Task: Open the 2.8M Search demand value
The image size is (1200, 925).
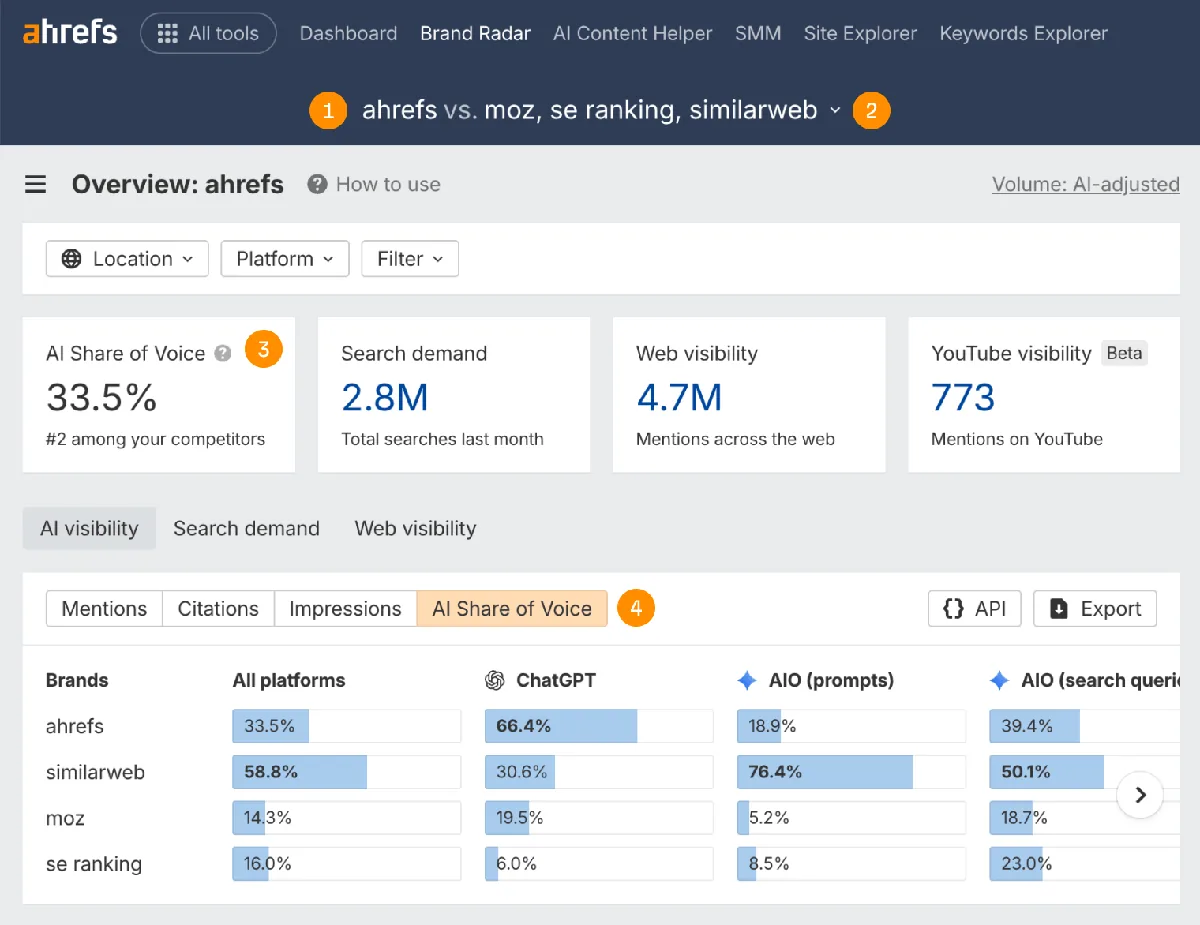Action: tap(385, 397)
